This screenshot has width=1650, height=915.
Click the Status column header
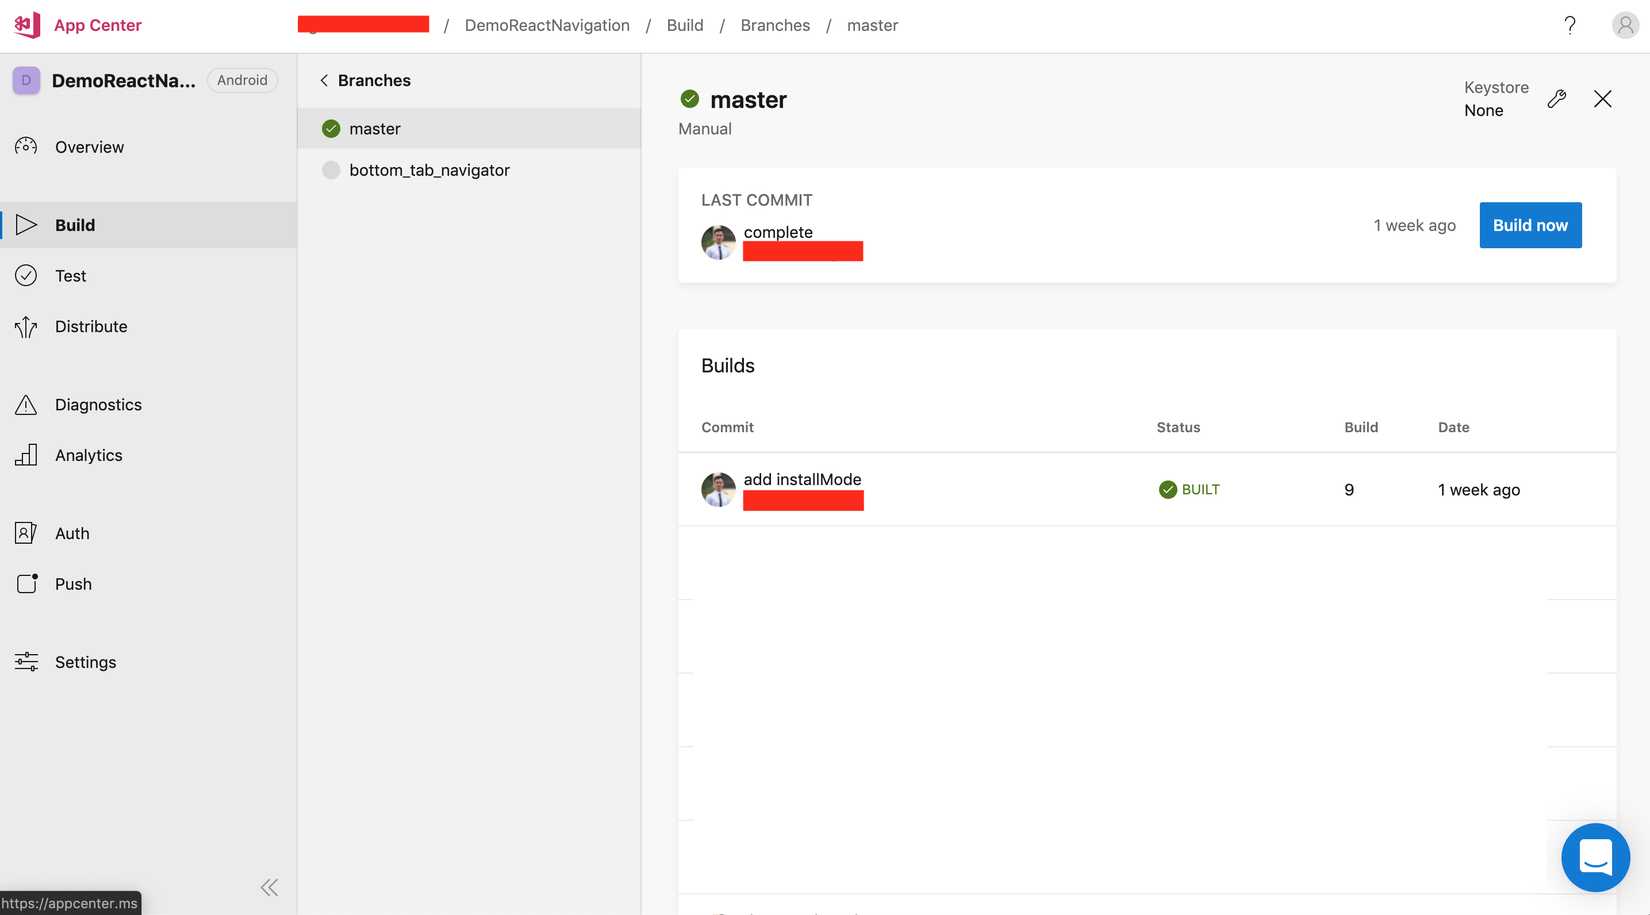pyautogui.click(x=1178, y=427)
